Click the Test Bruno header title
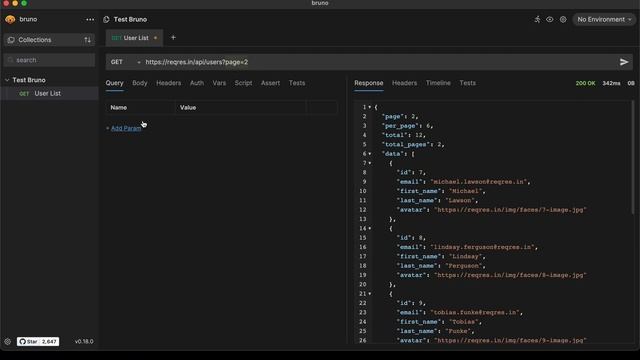This screenshot has width=640, height=360. pyautogui.click(x=130, y=19)
